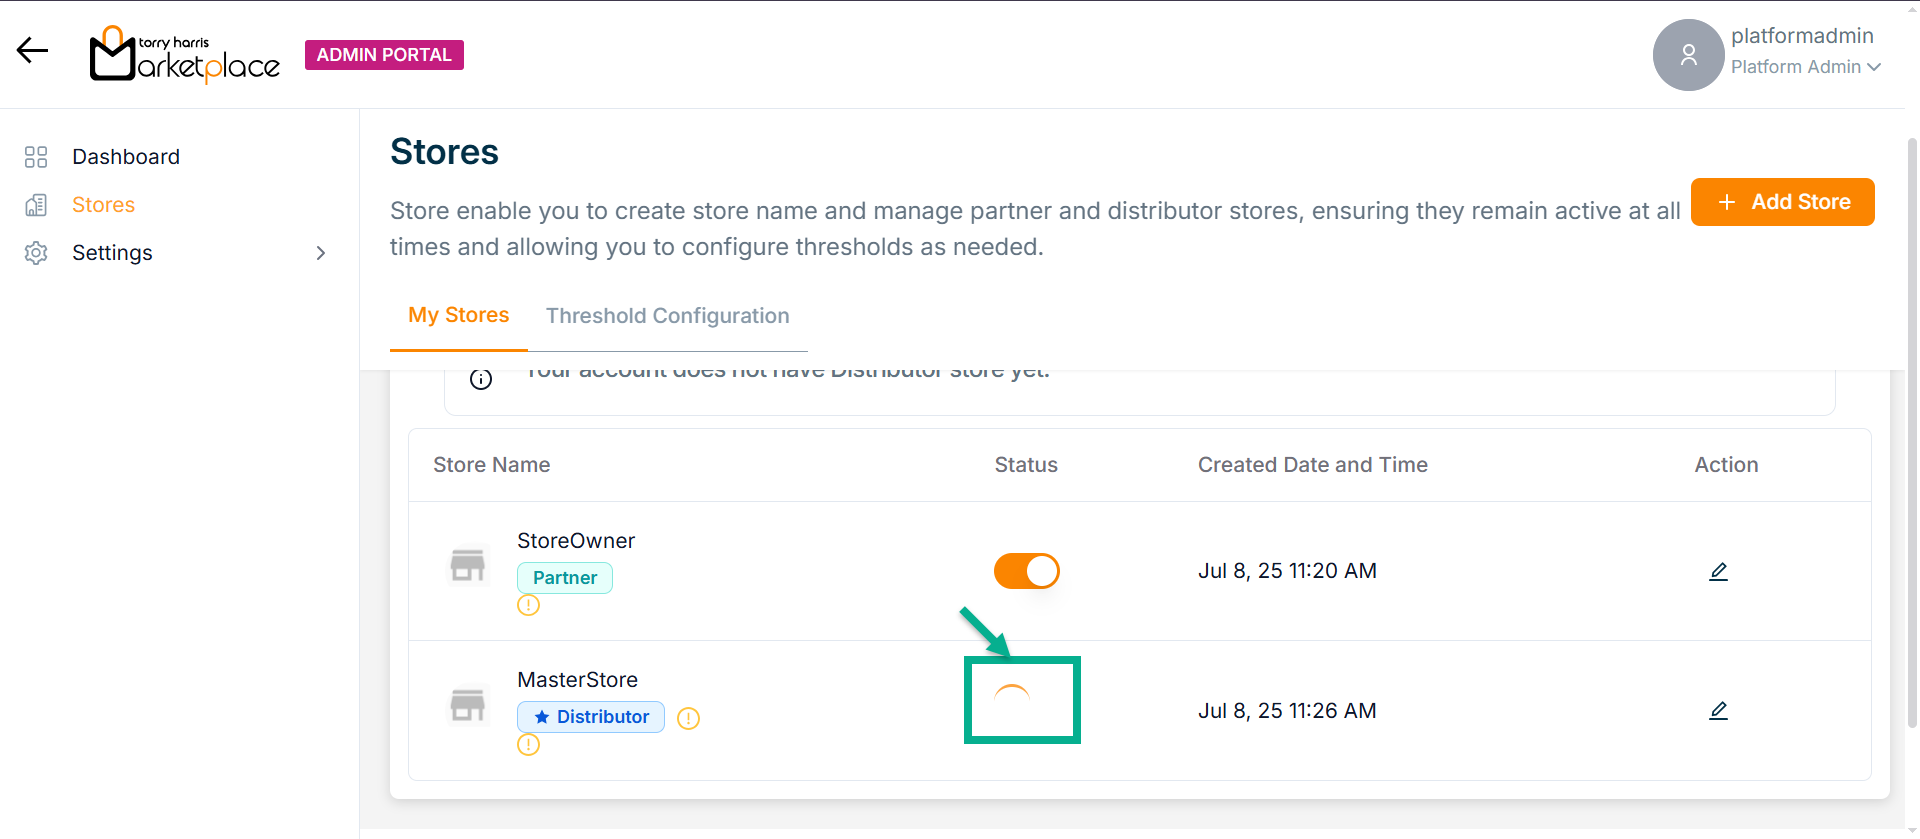Click the back arrow icon
Viewport: 1920px width, 839px height.
click(33, 51)
